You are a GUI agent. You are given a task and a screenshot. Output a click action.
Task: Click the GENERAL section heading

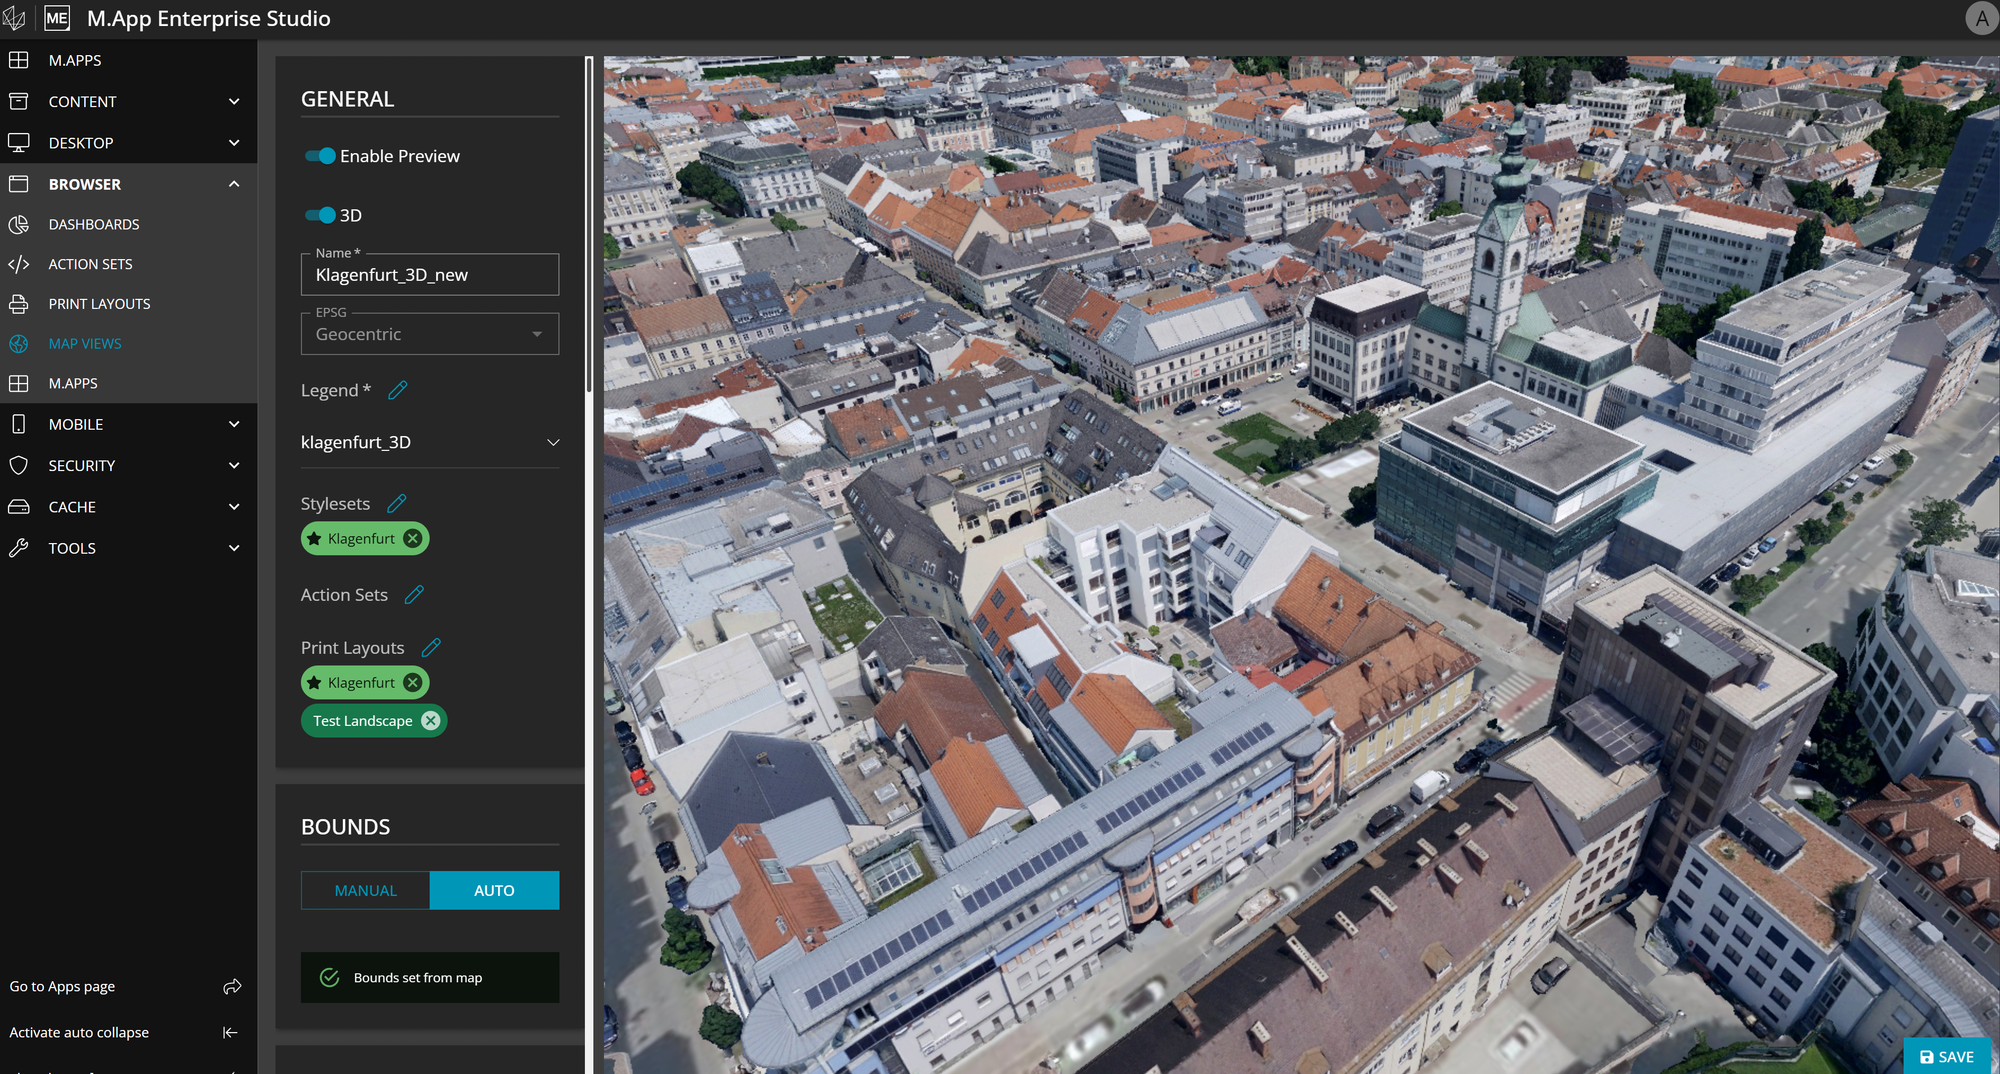point(347,99)
